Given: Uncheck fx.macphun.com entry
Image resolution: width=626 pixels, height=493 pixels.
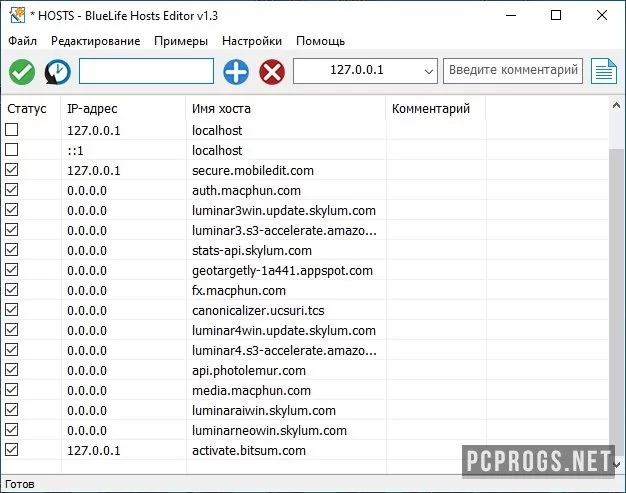Looking at the screenshot, I should click(x=12, y=289).
